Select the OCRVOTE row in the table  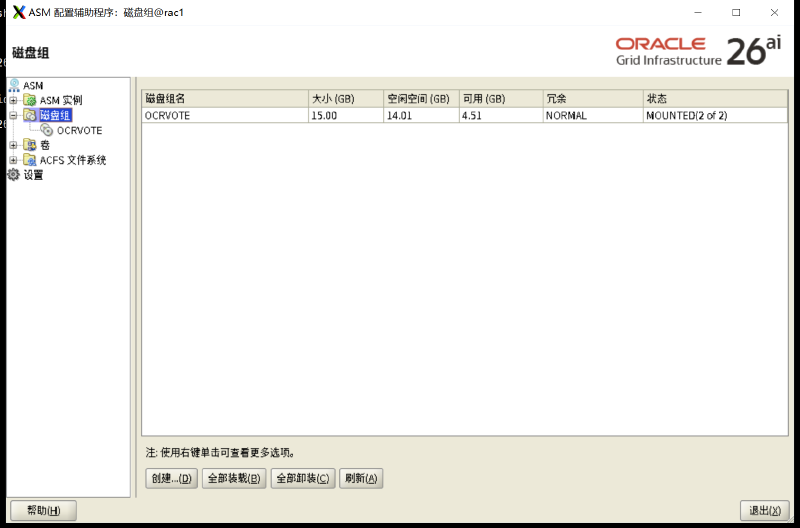tap(465, 115)
